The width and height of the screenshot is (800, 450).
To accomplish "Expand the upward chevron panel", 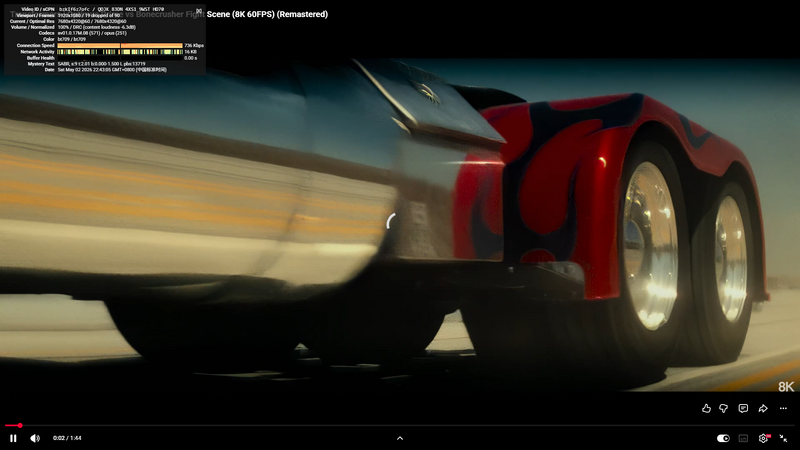I will [400, 438].
